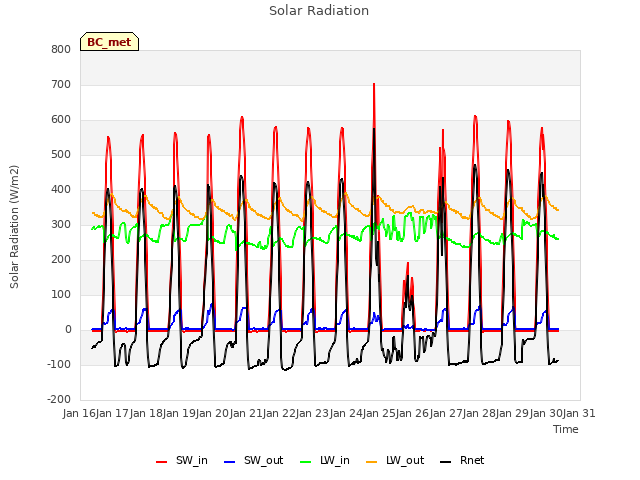The image size is (640, 480).
Task: Click the Solar Radiation chart title
Action: tap(319, 11)
